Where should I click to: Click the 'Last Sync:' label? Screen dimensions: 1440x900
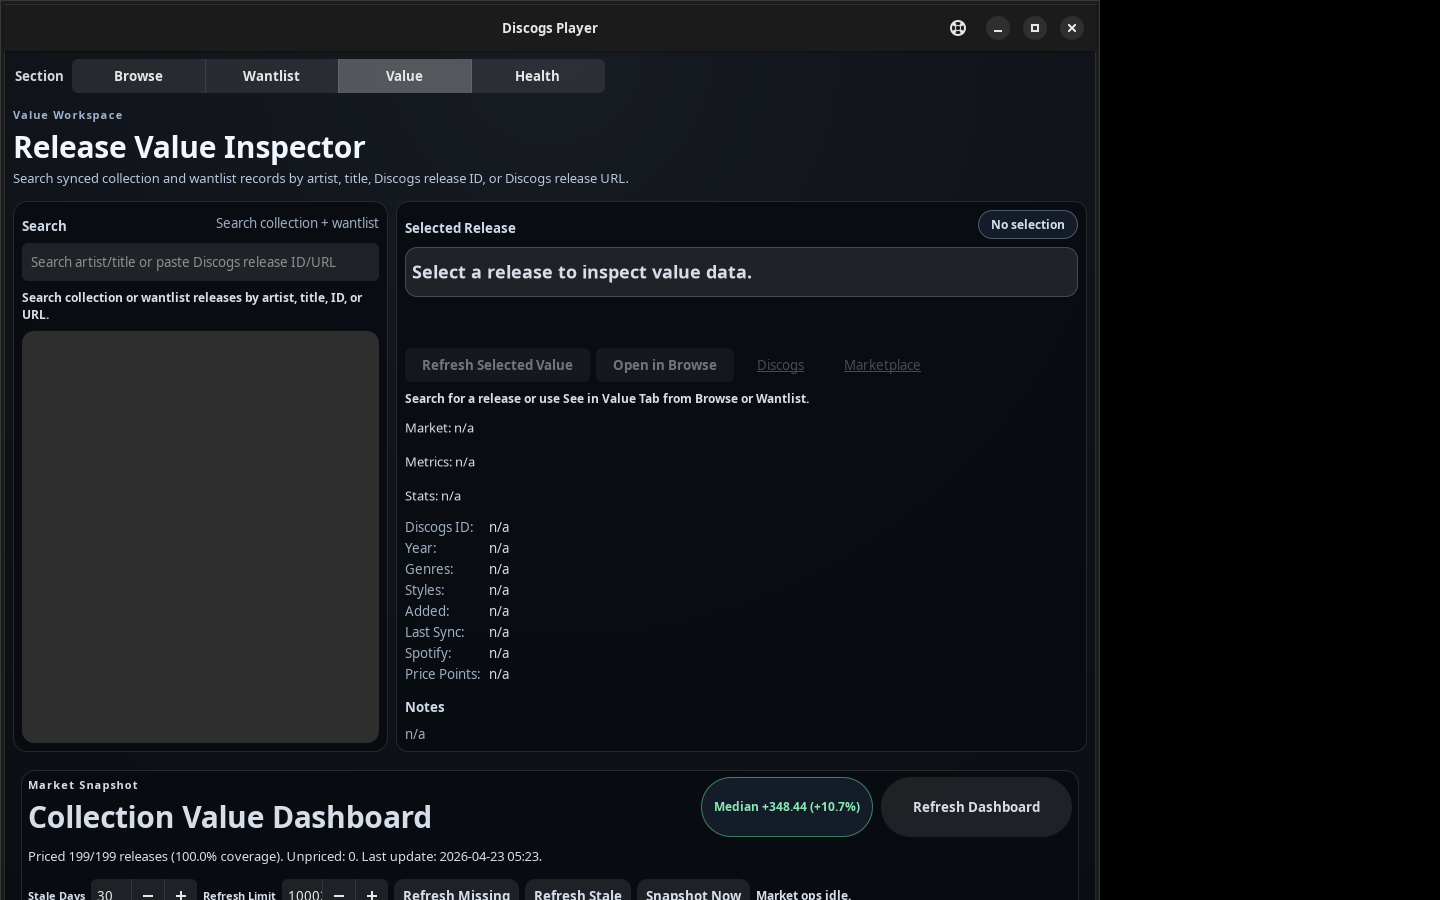coord(434,632)
